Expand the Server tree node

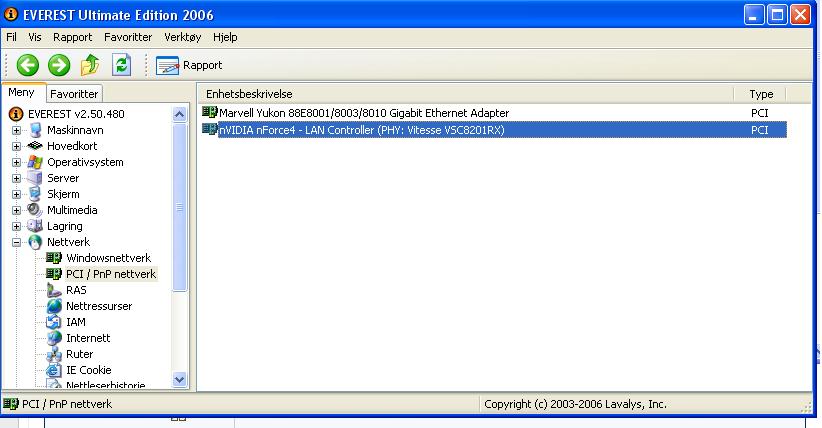point(16,178)
